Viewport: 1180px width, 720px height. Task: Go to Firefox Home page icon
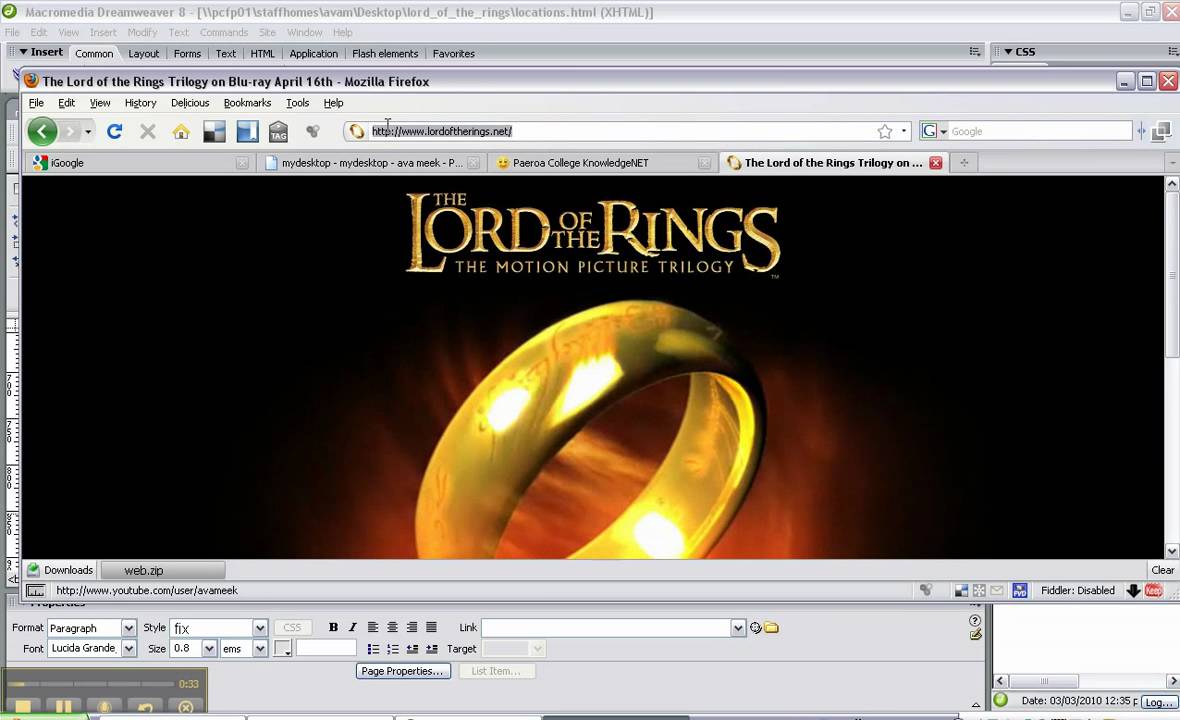pyautogui.click(x=181, y=132)
